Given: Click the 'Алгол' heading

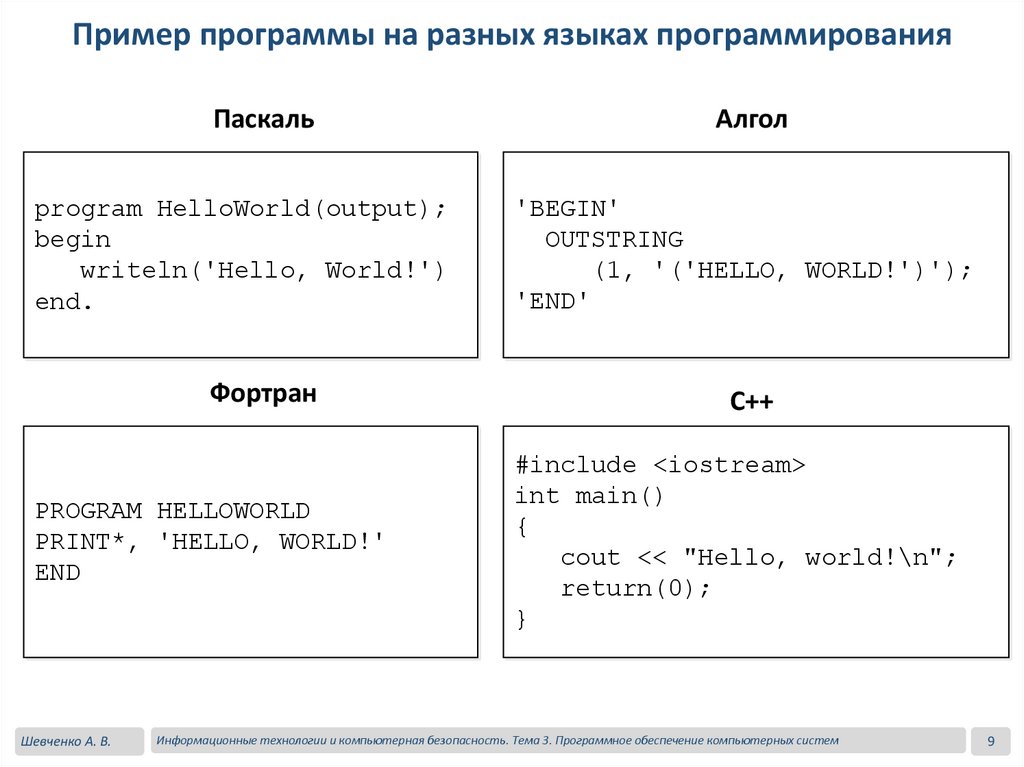Looking at the screenshot, I should 751,119.
